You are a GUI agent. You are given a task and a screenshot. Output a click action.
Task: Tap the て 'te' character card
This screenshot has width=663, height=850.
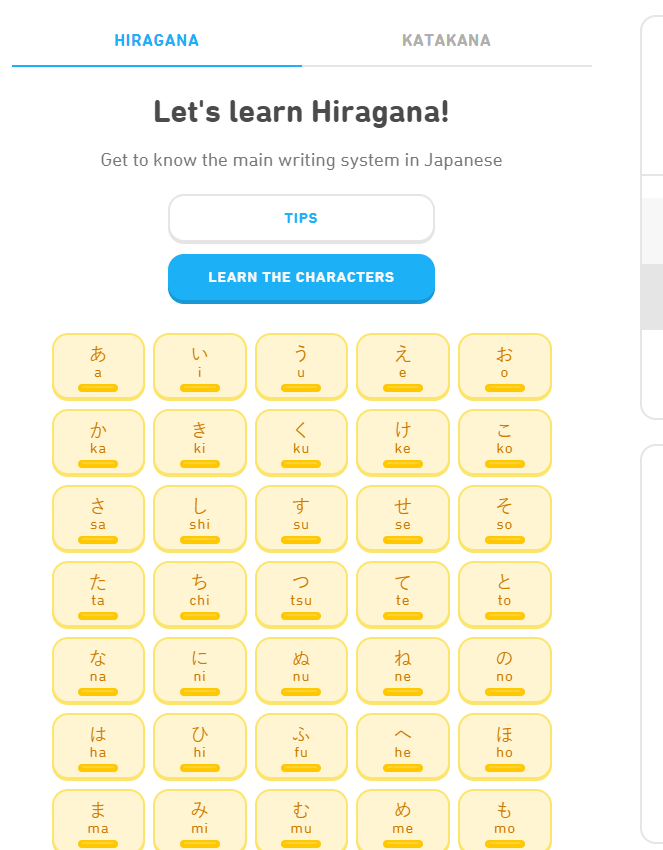pos(403,595)
